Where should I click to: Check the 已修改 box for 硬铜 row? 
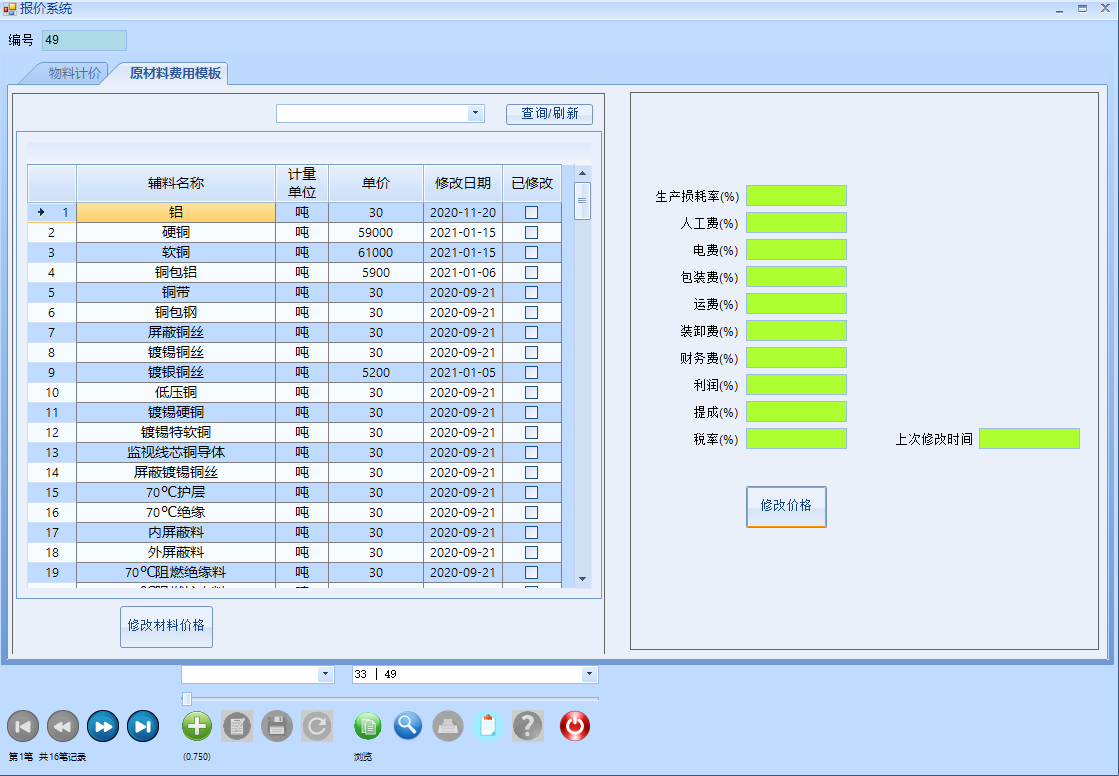click(531, 232)
